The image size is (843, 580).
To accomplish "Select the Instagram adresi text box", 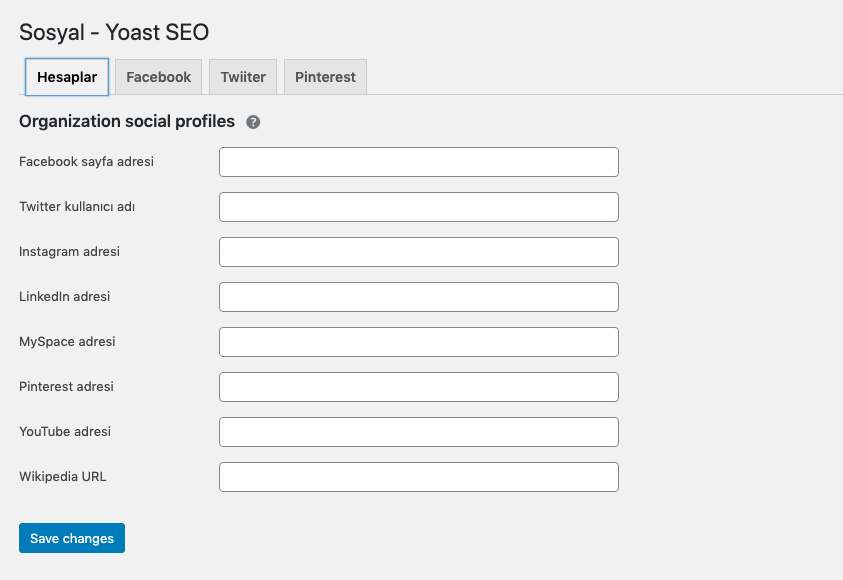I will click(418, 252).
